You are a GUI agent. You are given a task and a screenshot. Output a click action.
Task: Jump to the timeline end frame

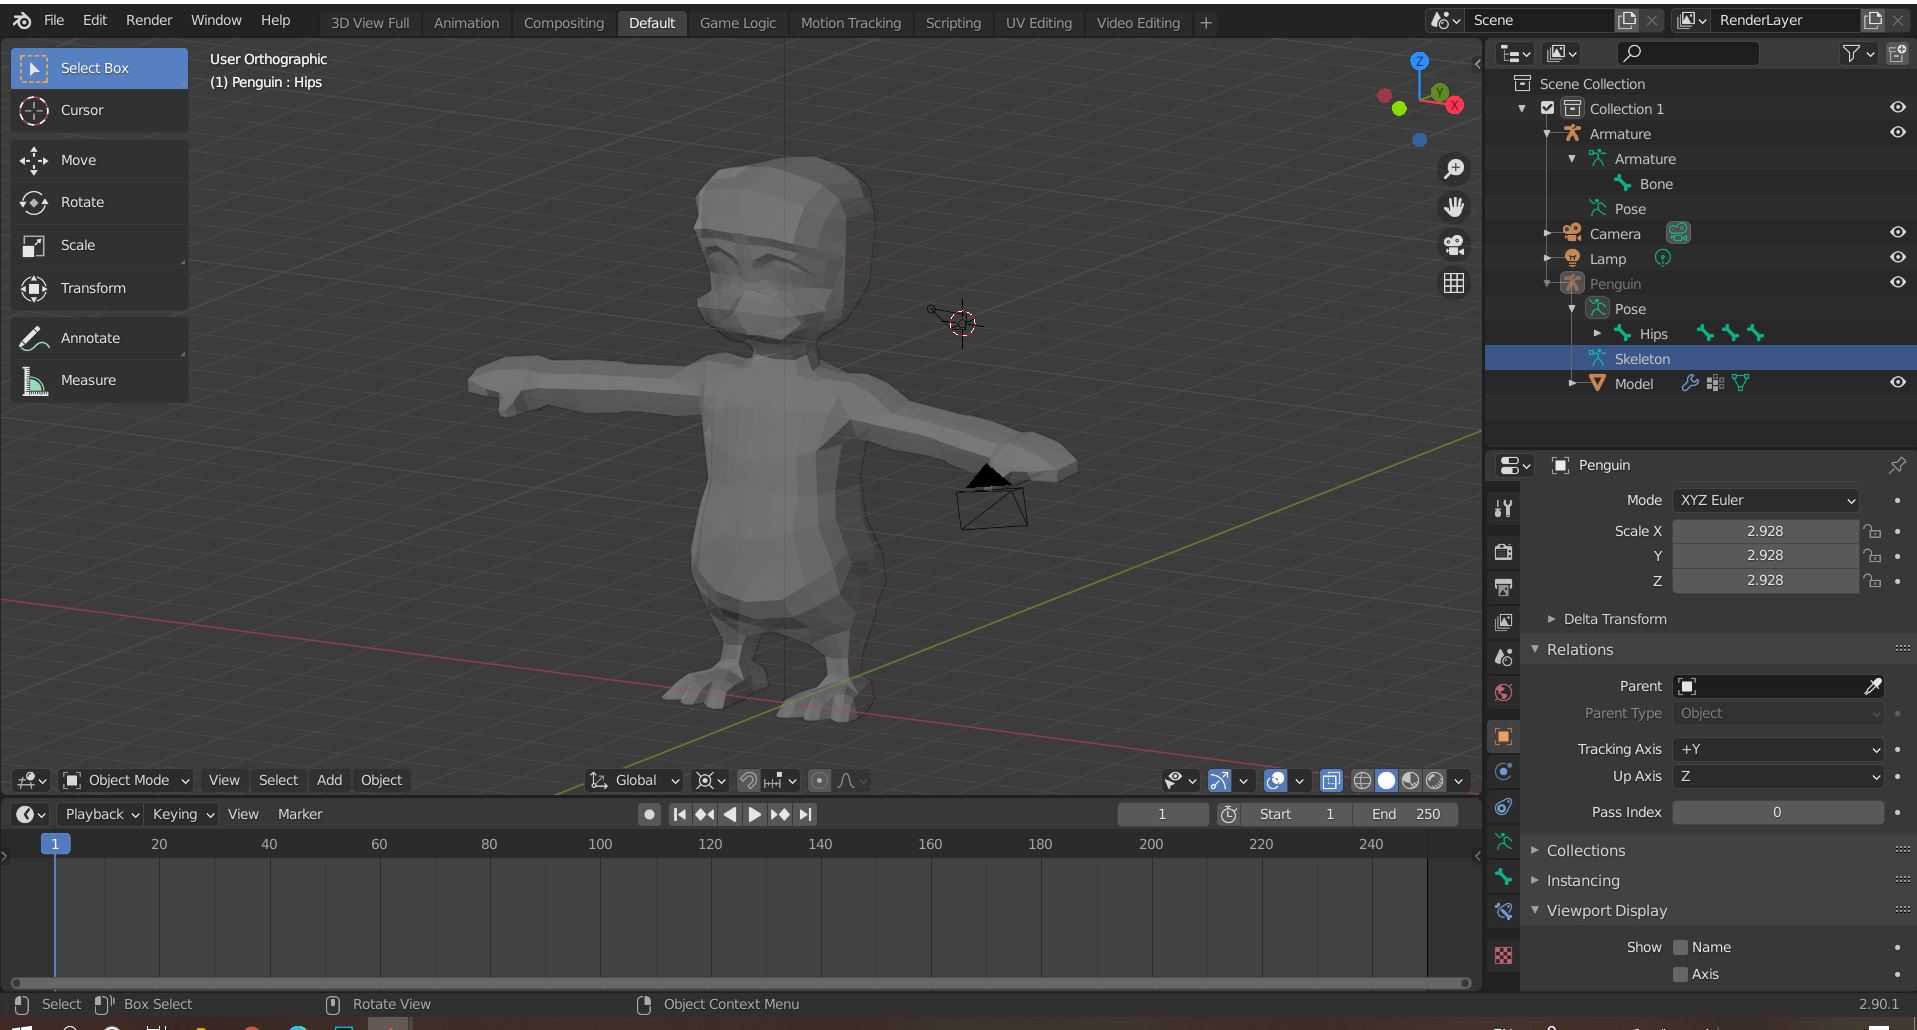click(x=806, y=814)
